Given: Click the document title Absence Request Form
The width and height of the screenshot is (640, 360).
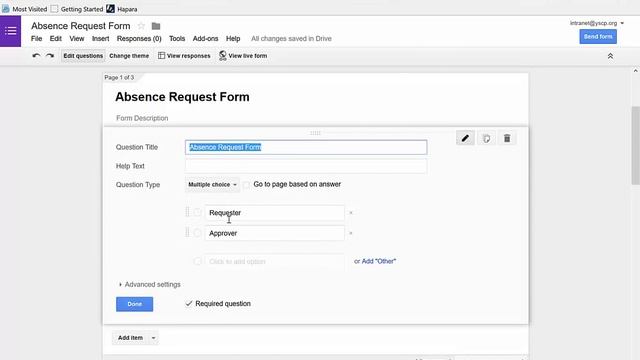Looking at the screenshot, I should coord(81,26).
